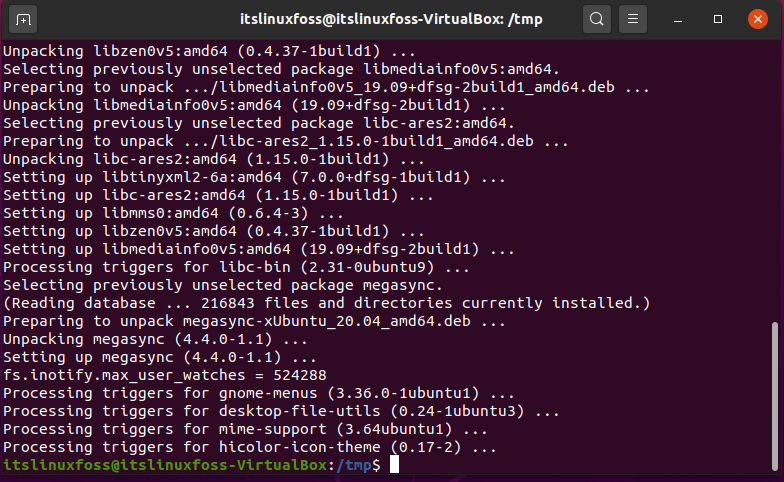Screen dimensions: 784x482
Task: Click 'Unpacking libmediainfo0v5:amd64' line
Action: tap(254, 105)
